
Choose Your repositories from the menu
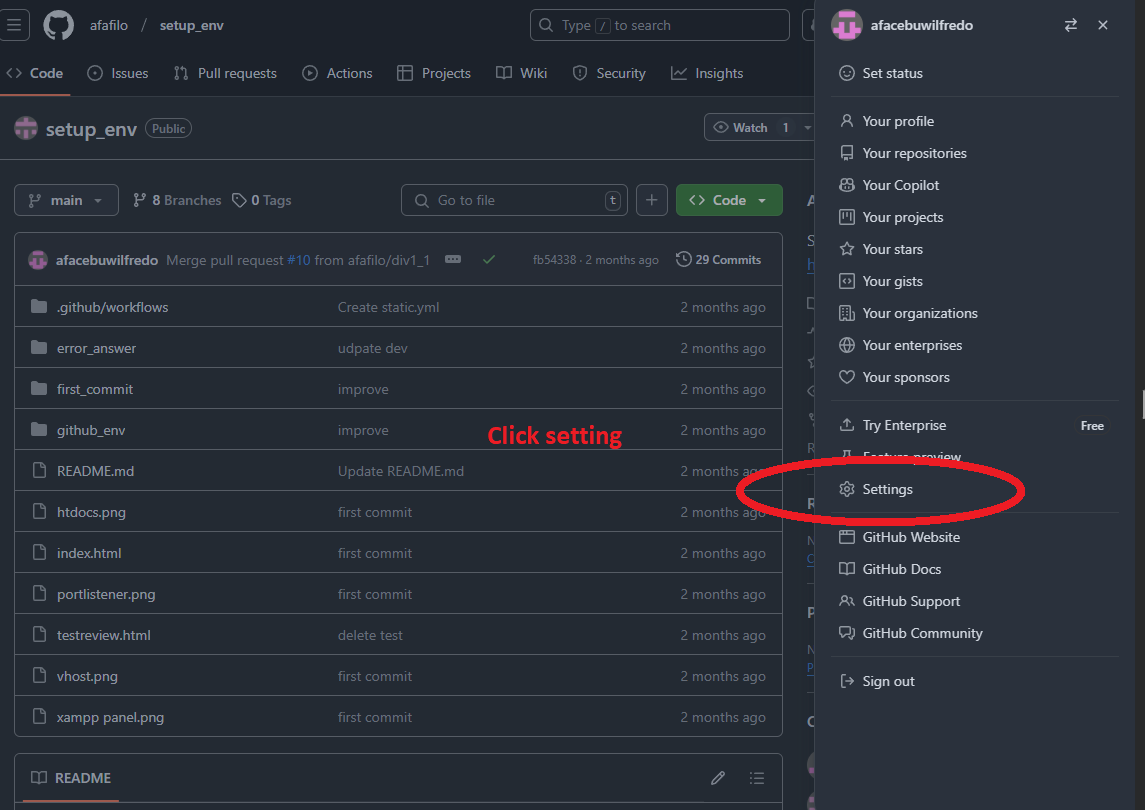pyautogui.click(x=914, y=153)
